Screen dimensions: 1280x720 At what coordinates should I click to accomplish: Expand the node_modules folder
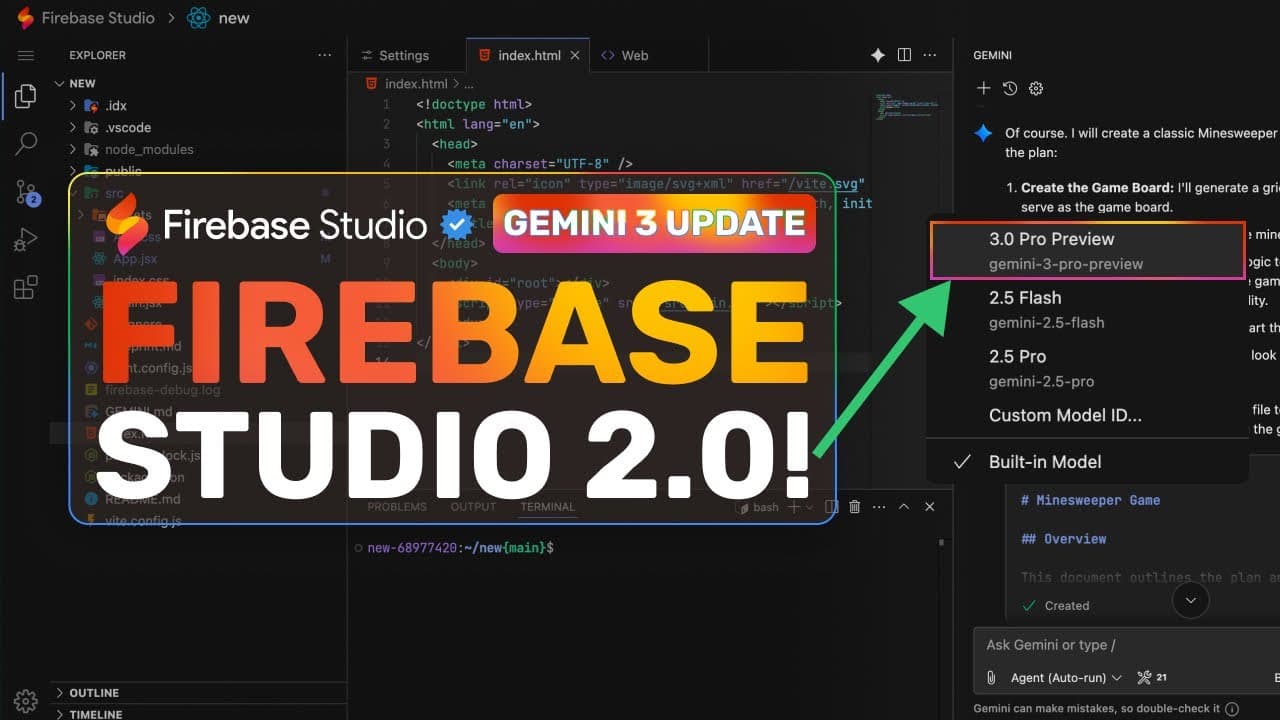[72, 150]
